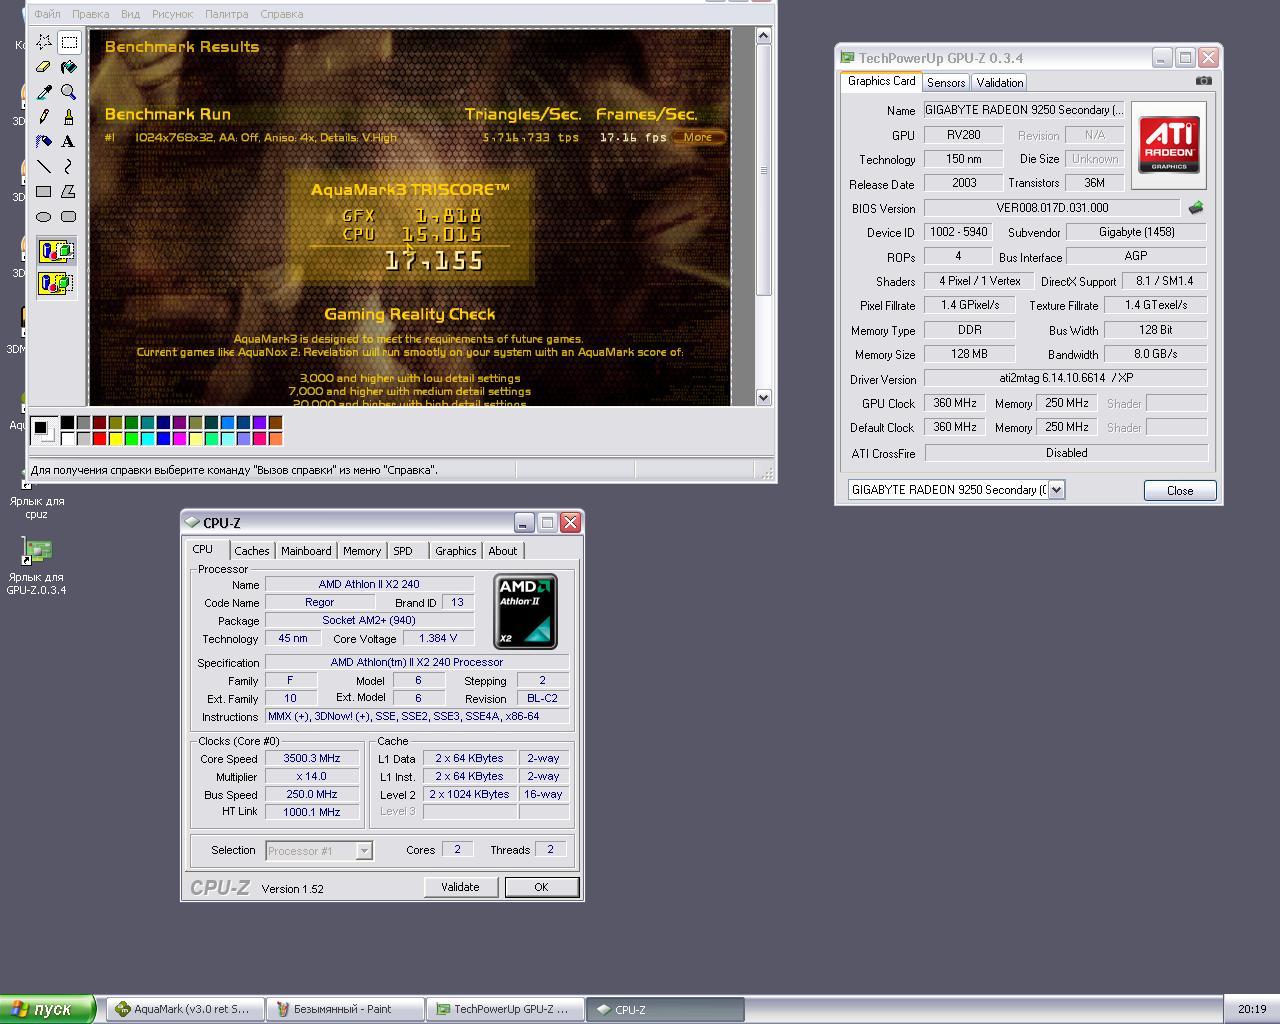Screen dimensions: 1280x1024
Task: Open the Правка menu in Paint
Action: coord(91,14)
